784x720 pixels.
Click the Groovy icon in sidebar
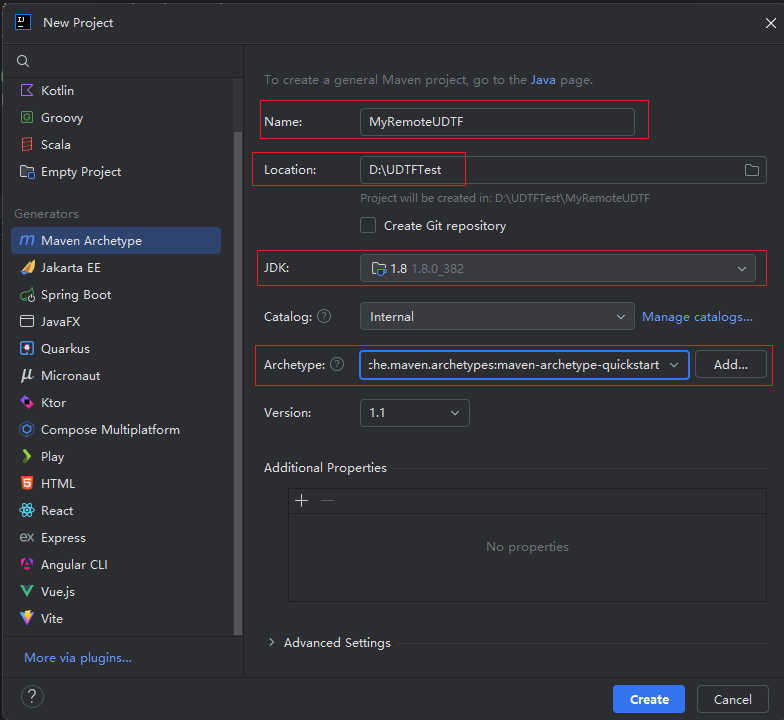[27, 118]
